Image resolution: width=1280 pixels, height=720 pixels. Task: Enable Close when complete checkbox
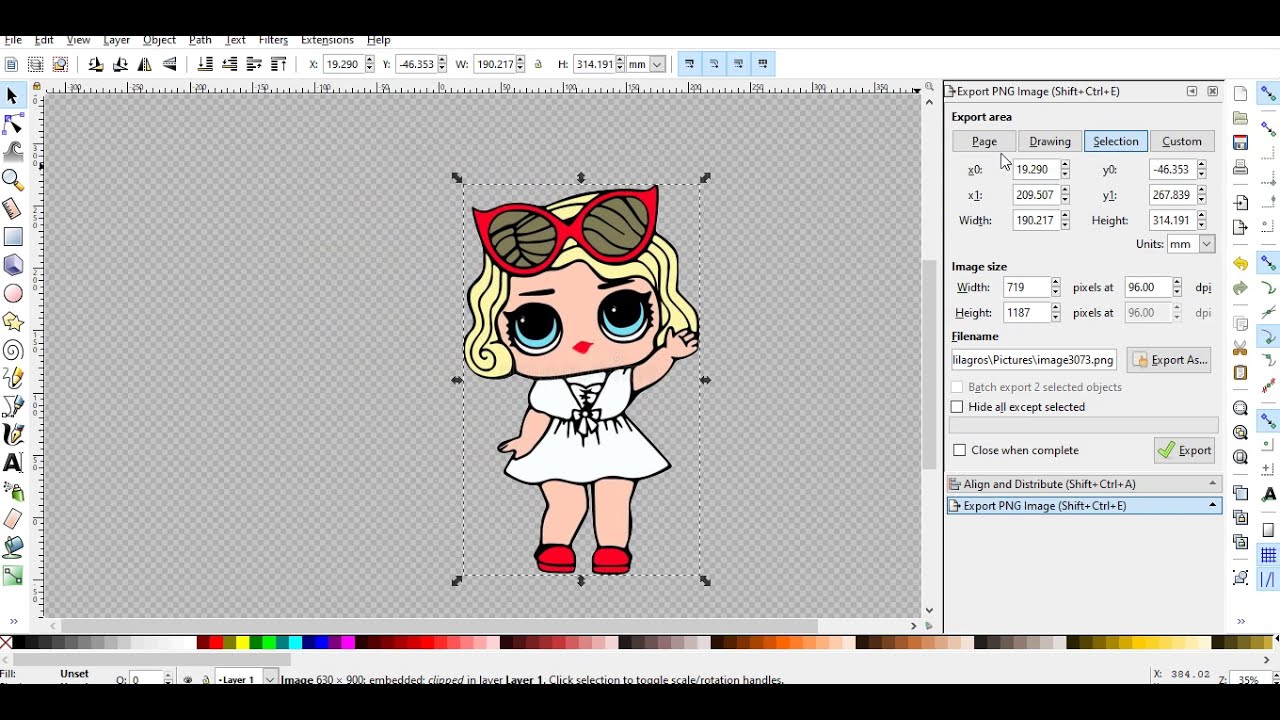click(x=960, y=450)
